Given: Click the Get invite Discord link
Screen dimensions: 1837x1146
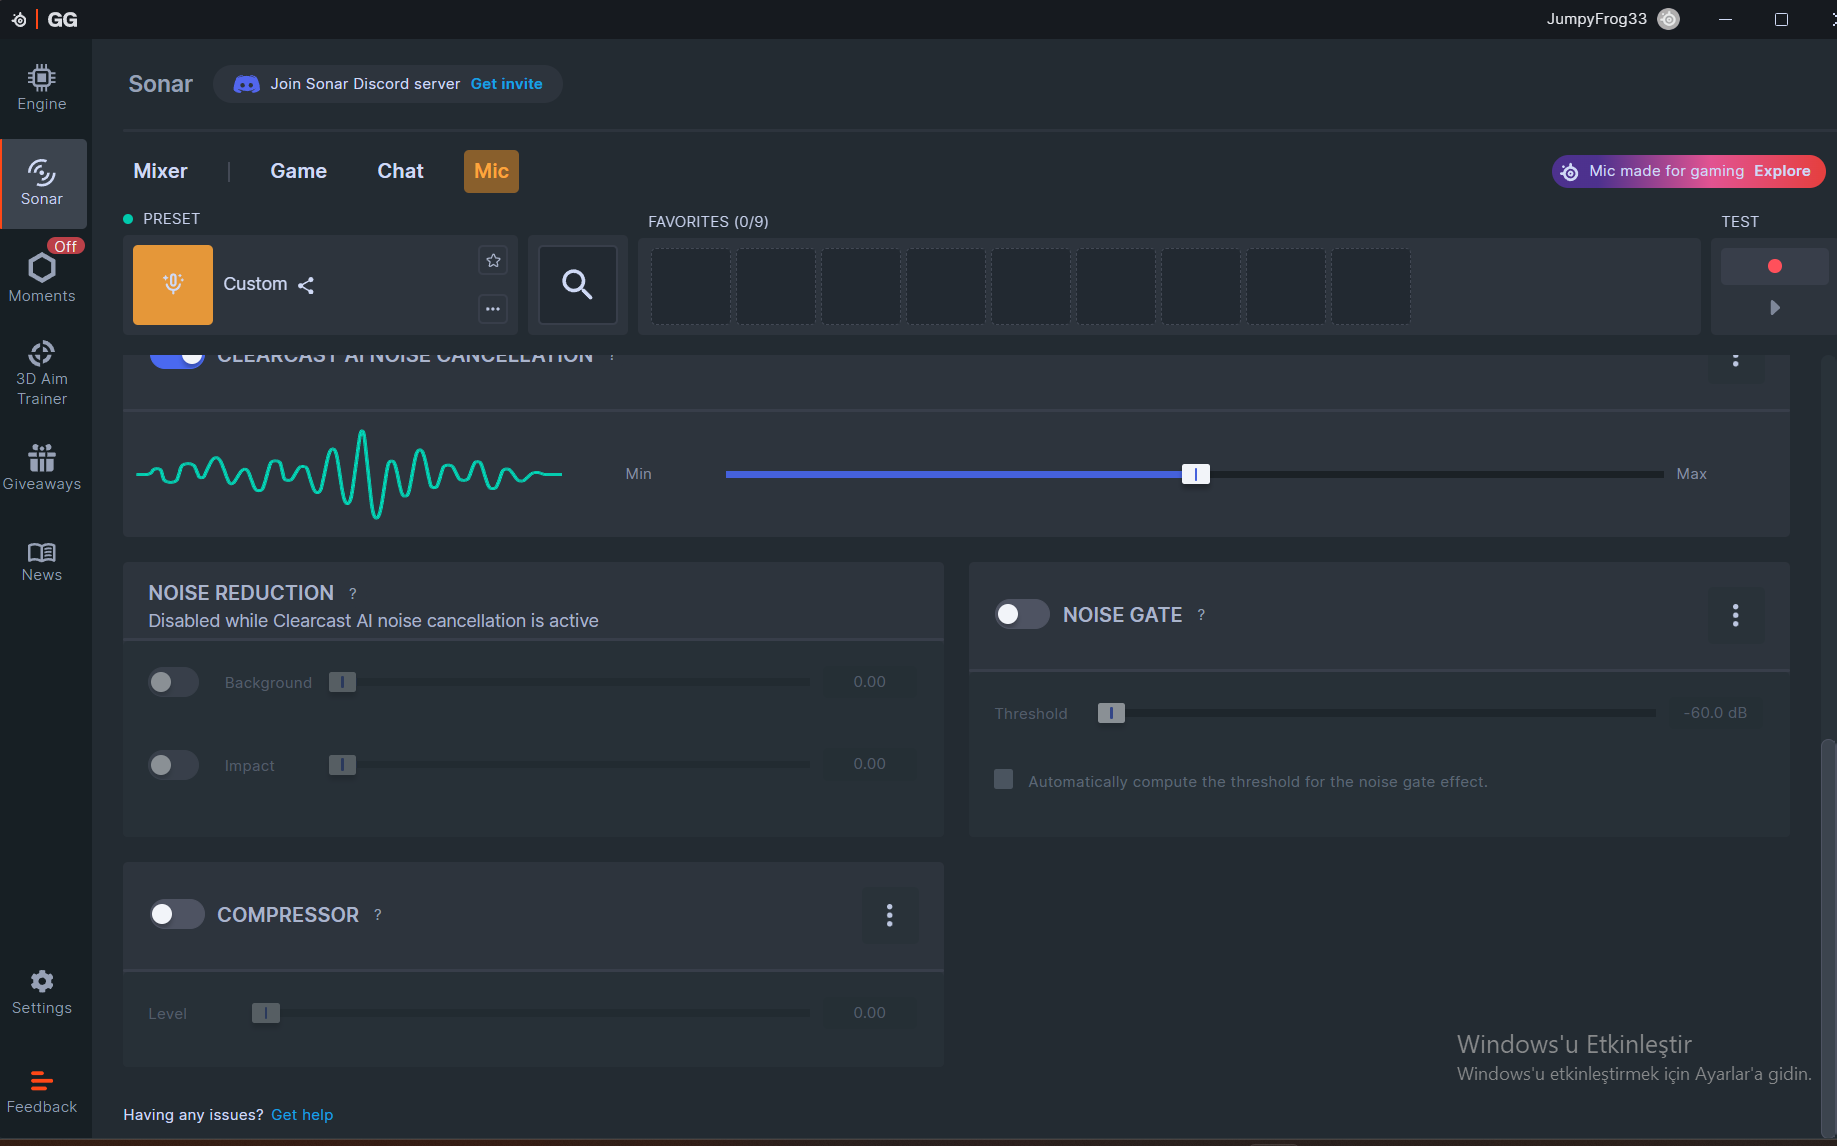Looking at the screenshot, I should click(506, 84).
